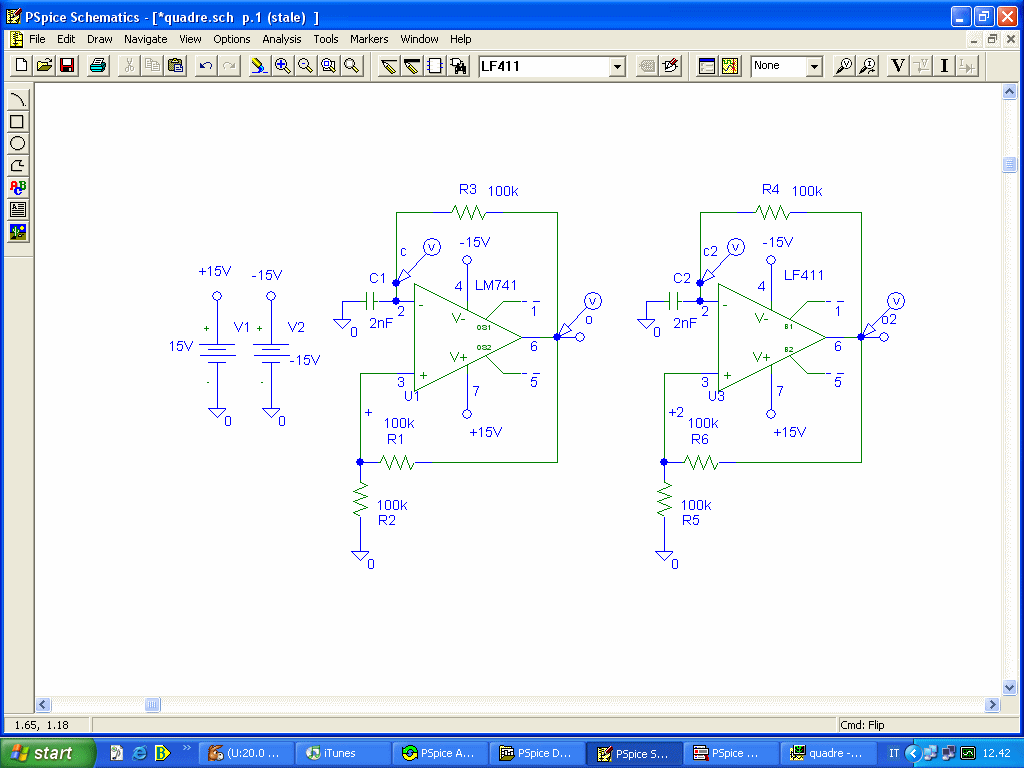Viewport: 1024px width, 768px height.
Task: Print the schematic using printer icon
Action: click(98, 65)
